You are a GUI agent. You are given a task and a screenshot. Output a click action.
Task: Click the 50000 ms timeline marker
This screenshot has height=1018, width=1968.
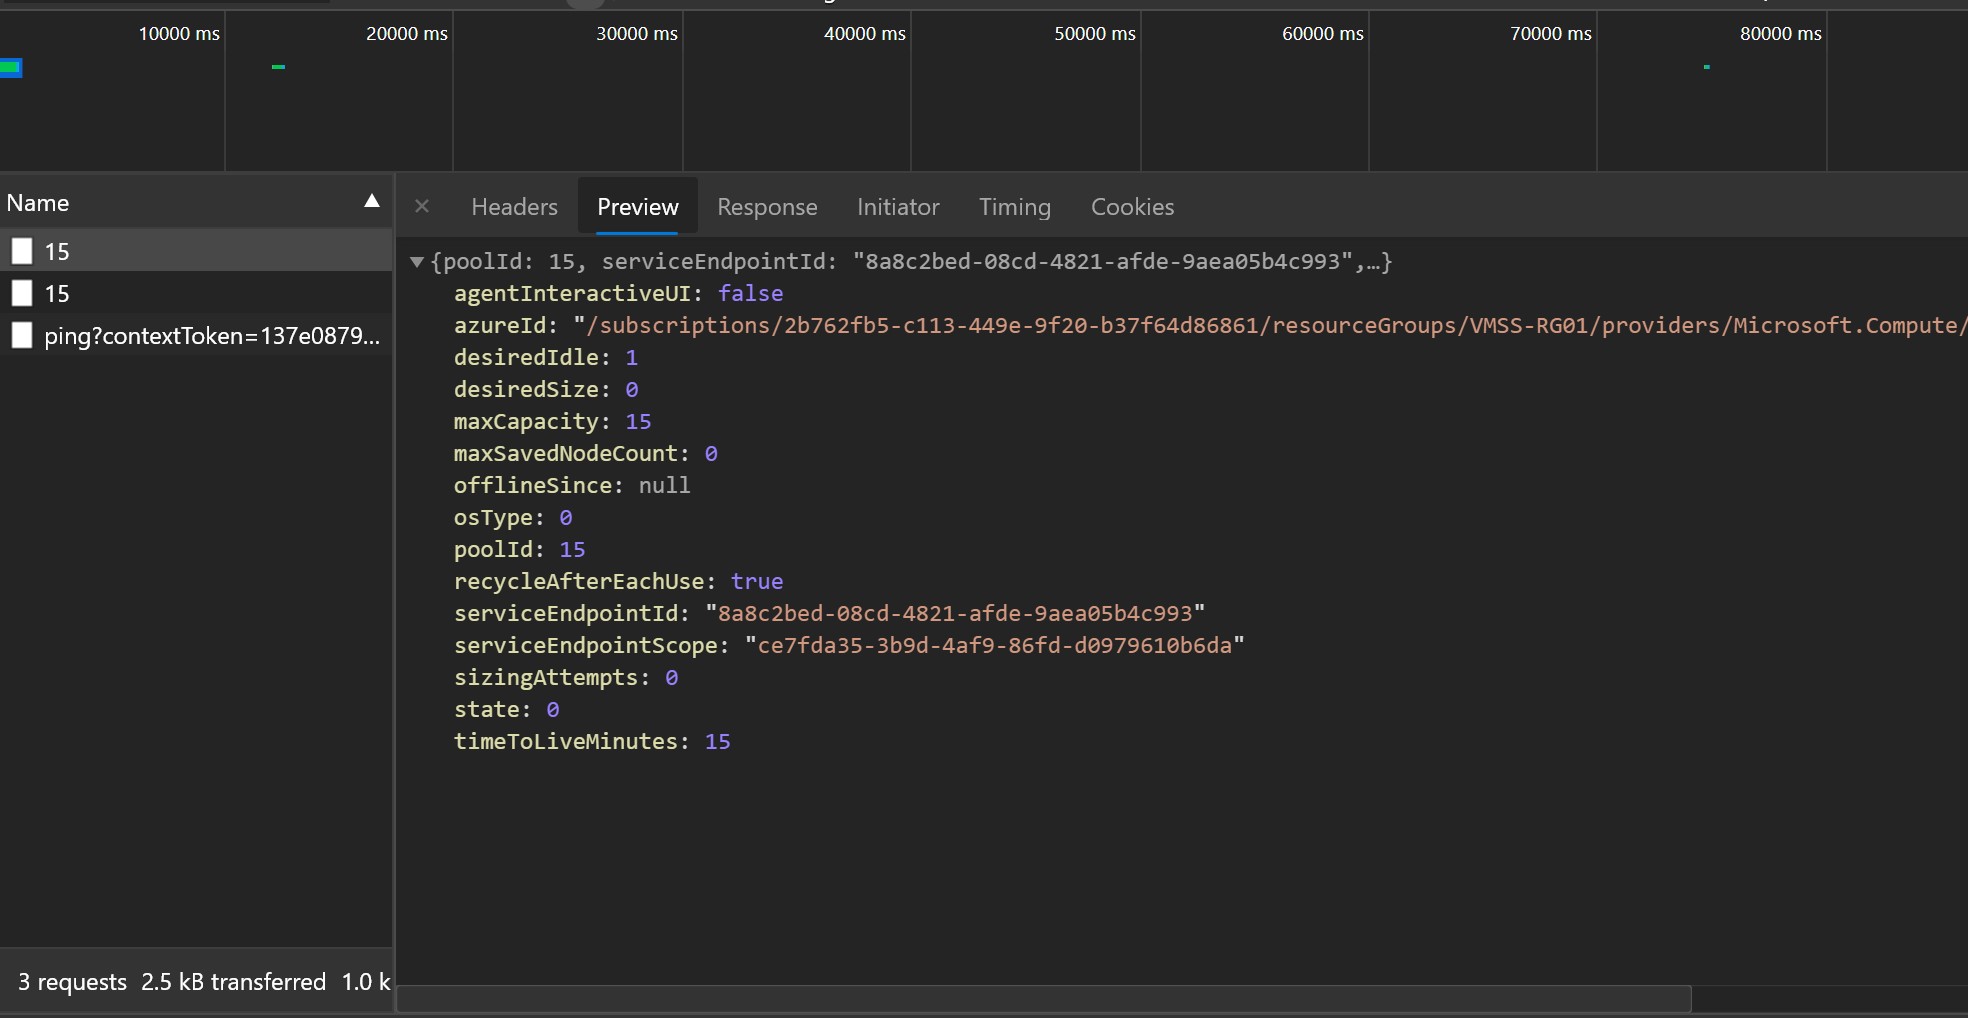(1094, 33)
